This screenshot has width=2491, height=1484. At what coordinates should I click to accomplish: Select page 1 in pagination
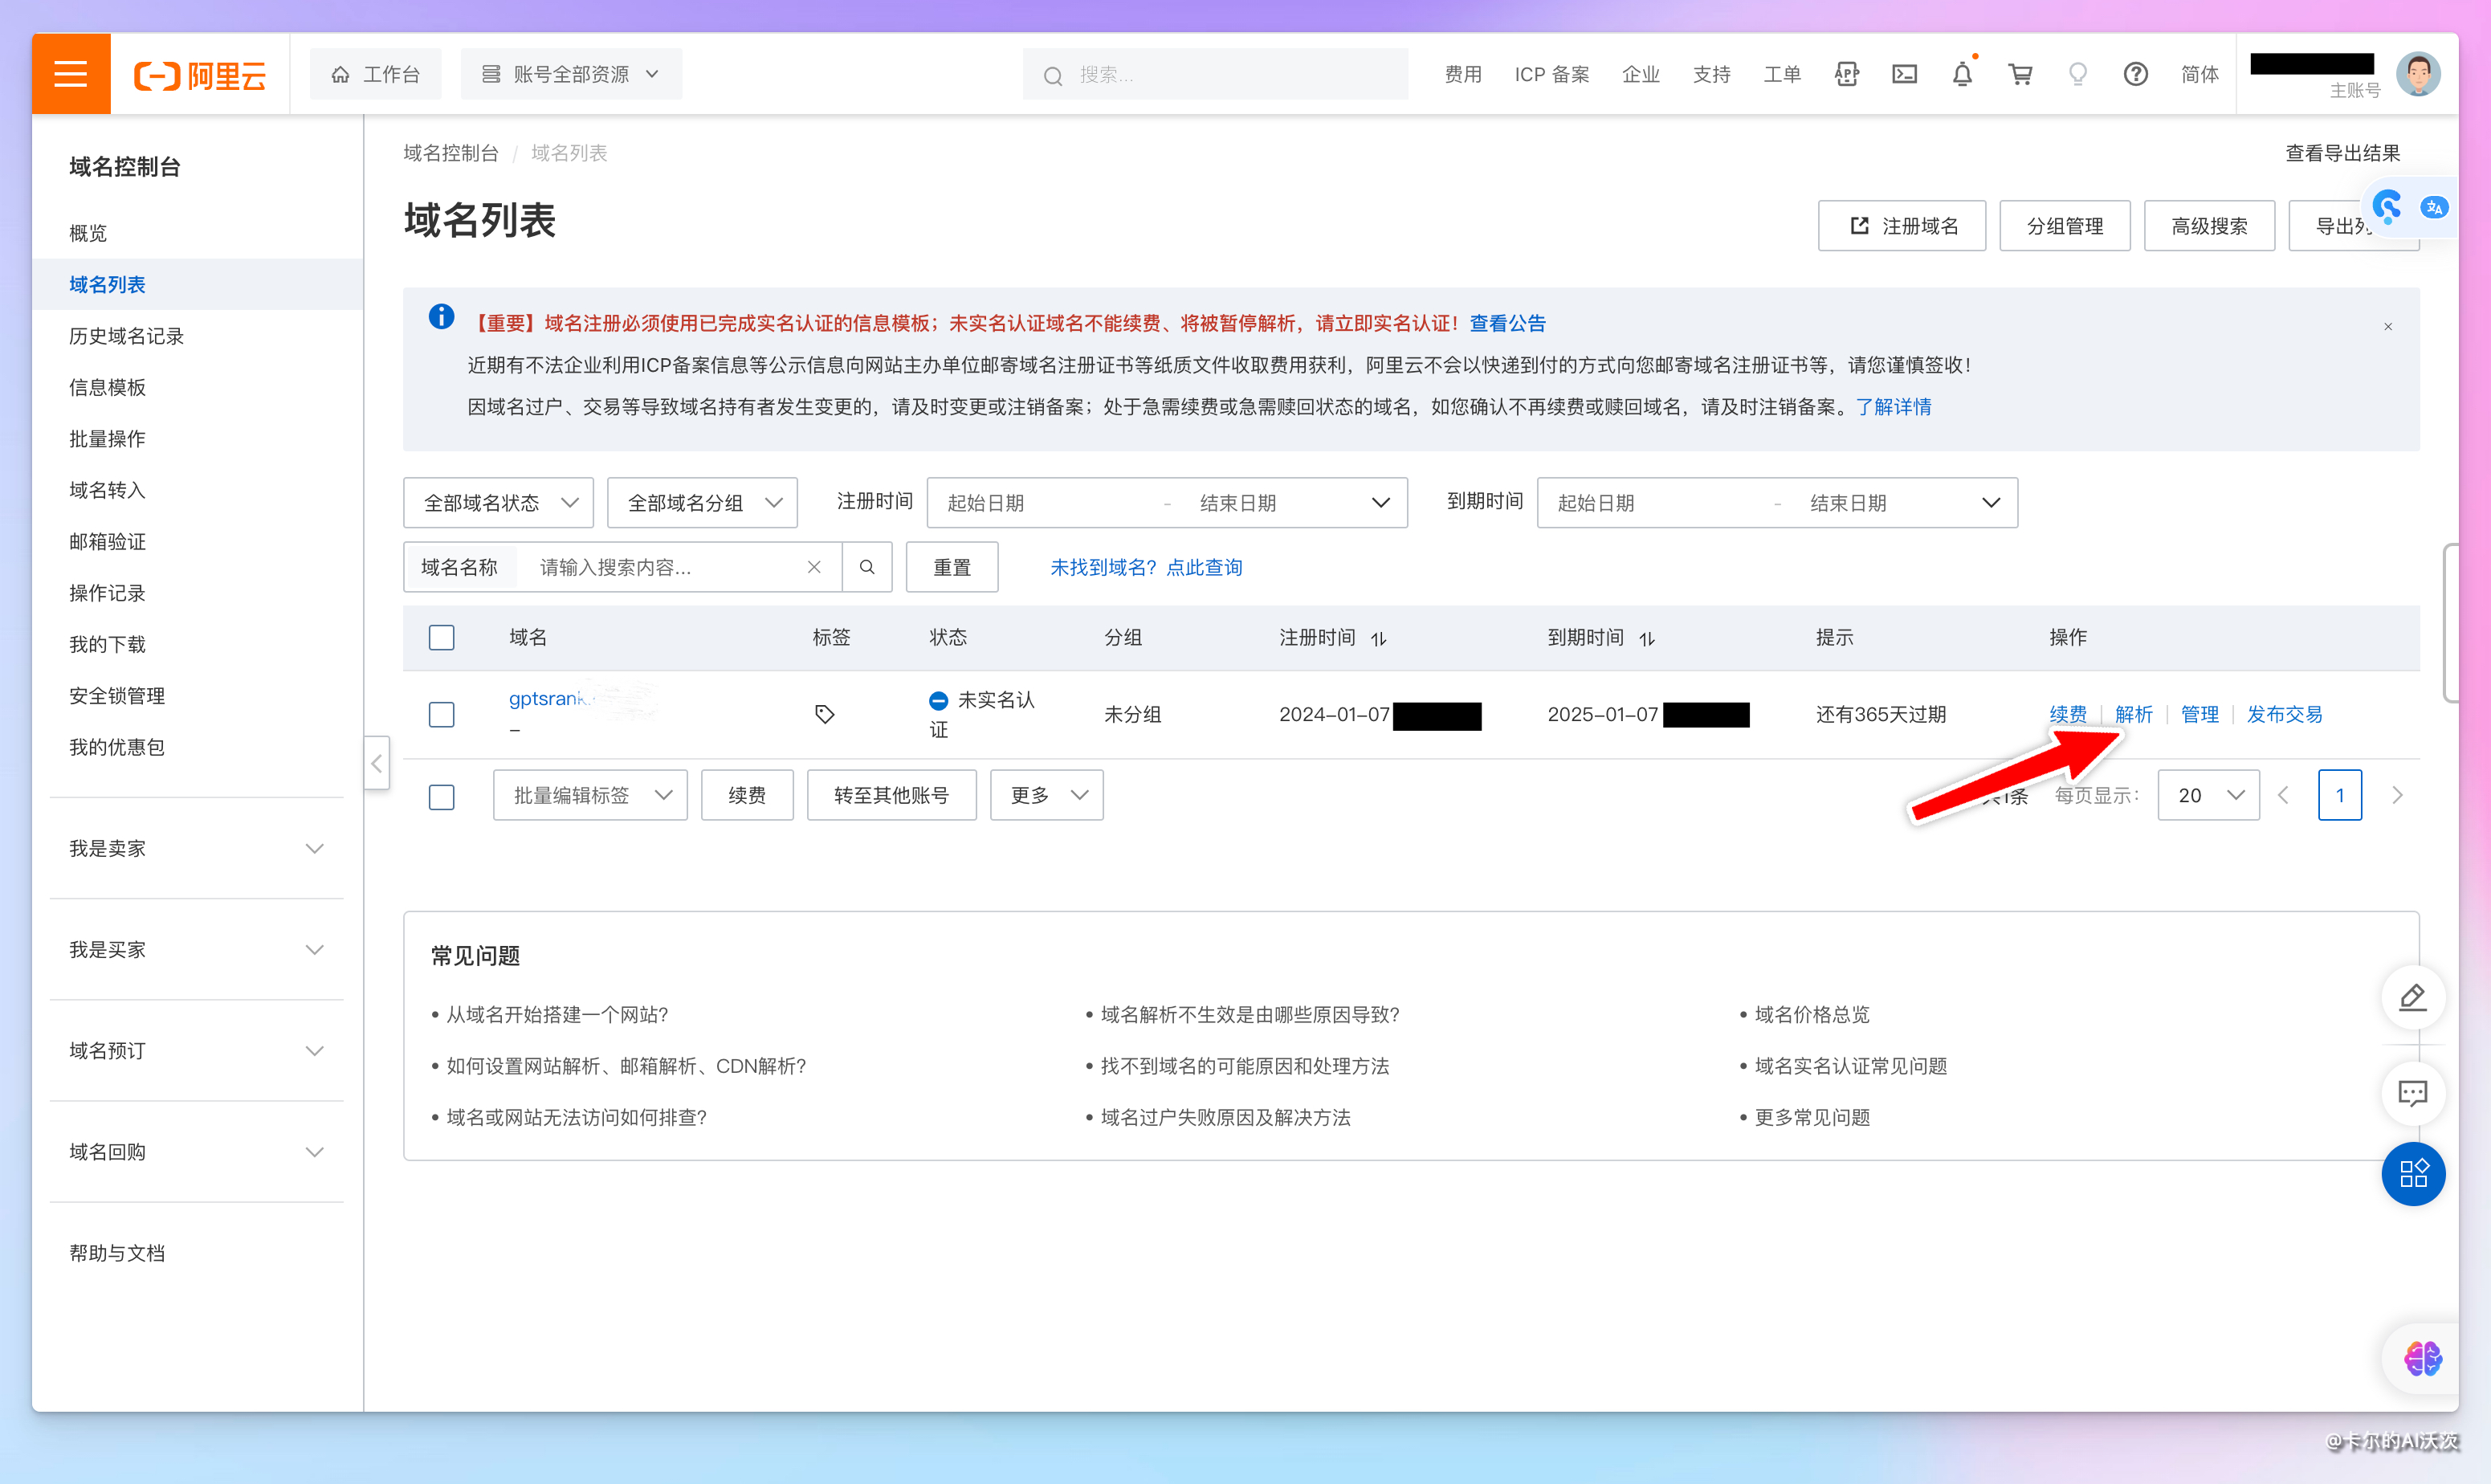point(2340,795)
